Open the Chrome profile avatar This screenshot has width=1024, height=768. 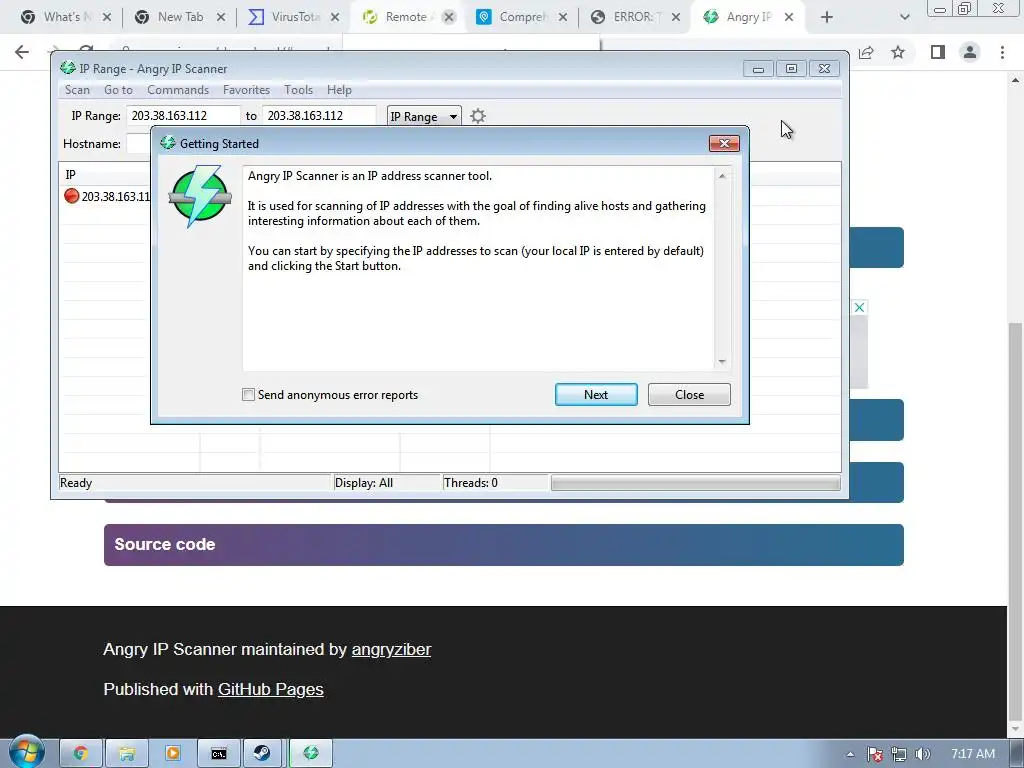[970, 52]
